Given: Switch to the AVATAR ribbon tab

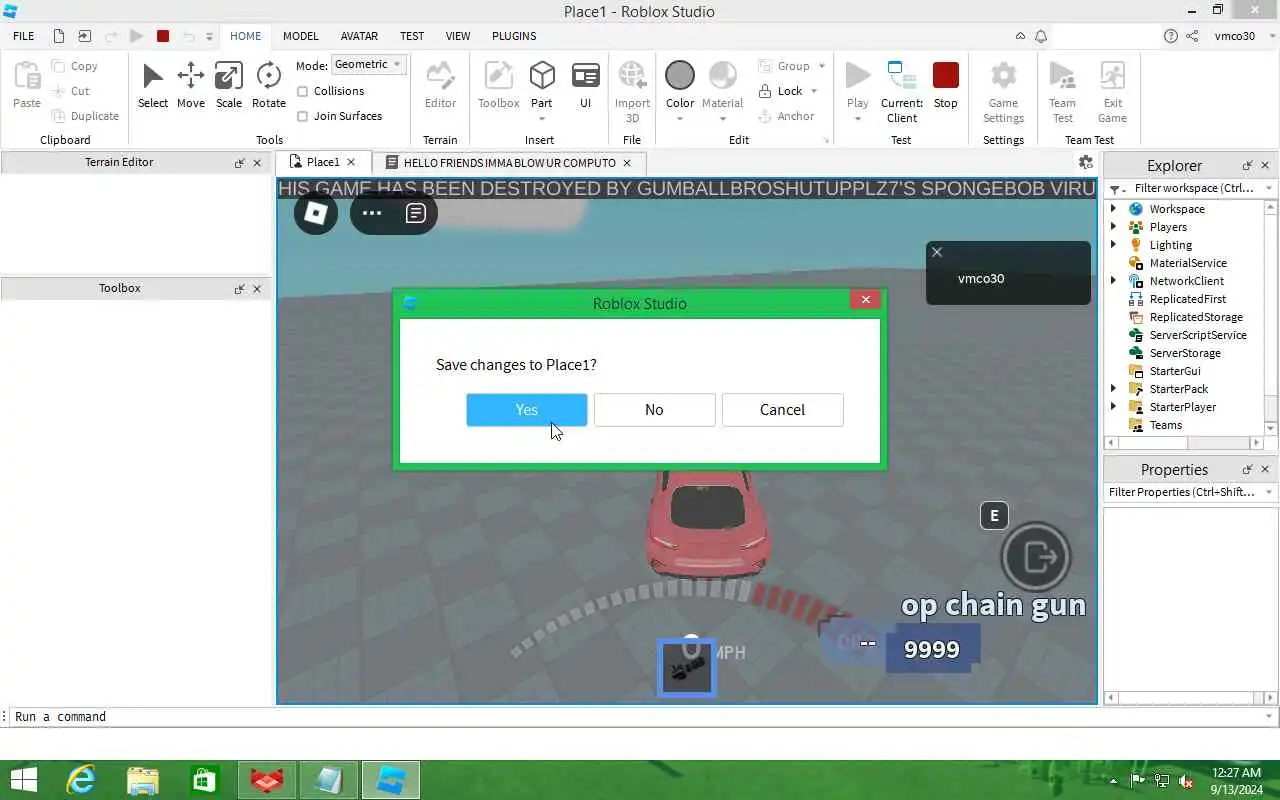Looking at the screenshot, I should point(359,36).
